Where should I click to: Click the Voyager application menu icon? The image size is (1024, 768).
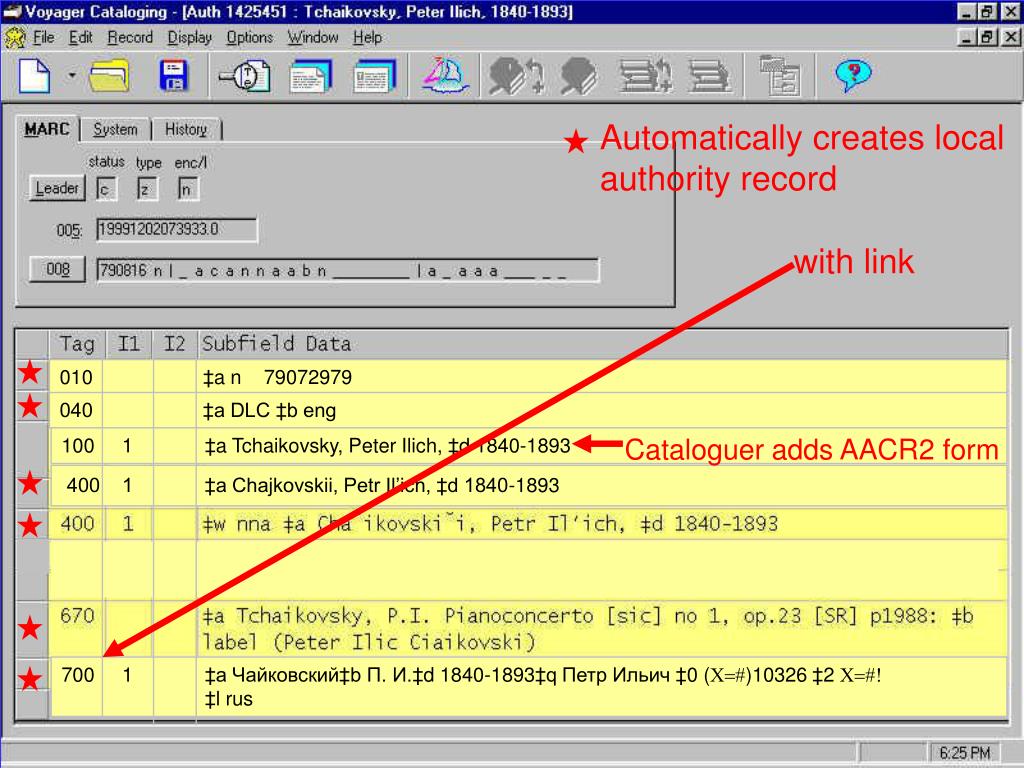tap(15, 38)
